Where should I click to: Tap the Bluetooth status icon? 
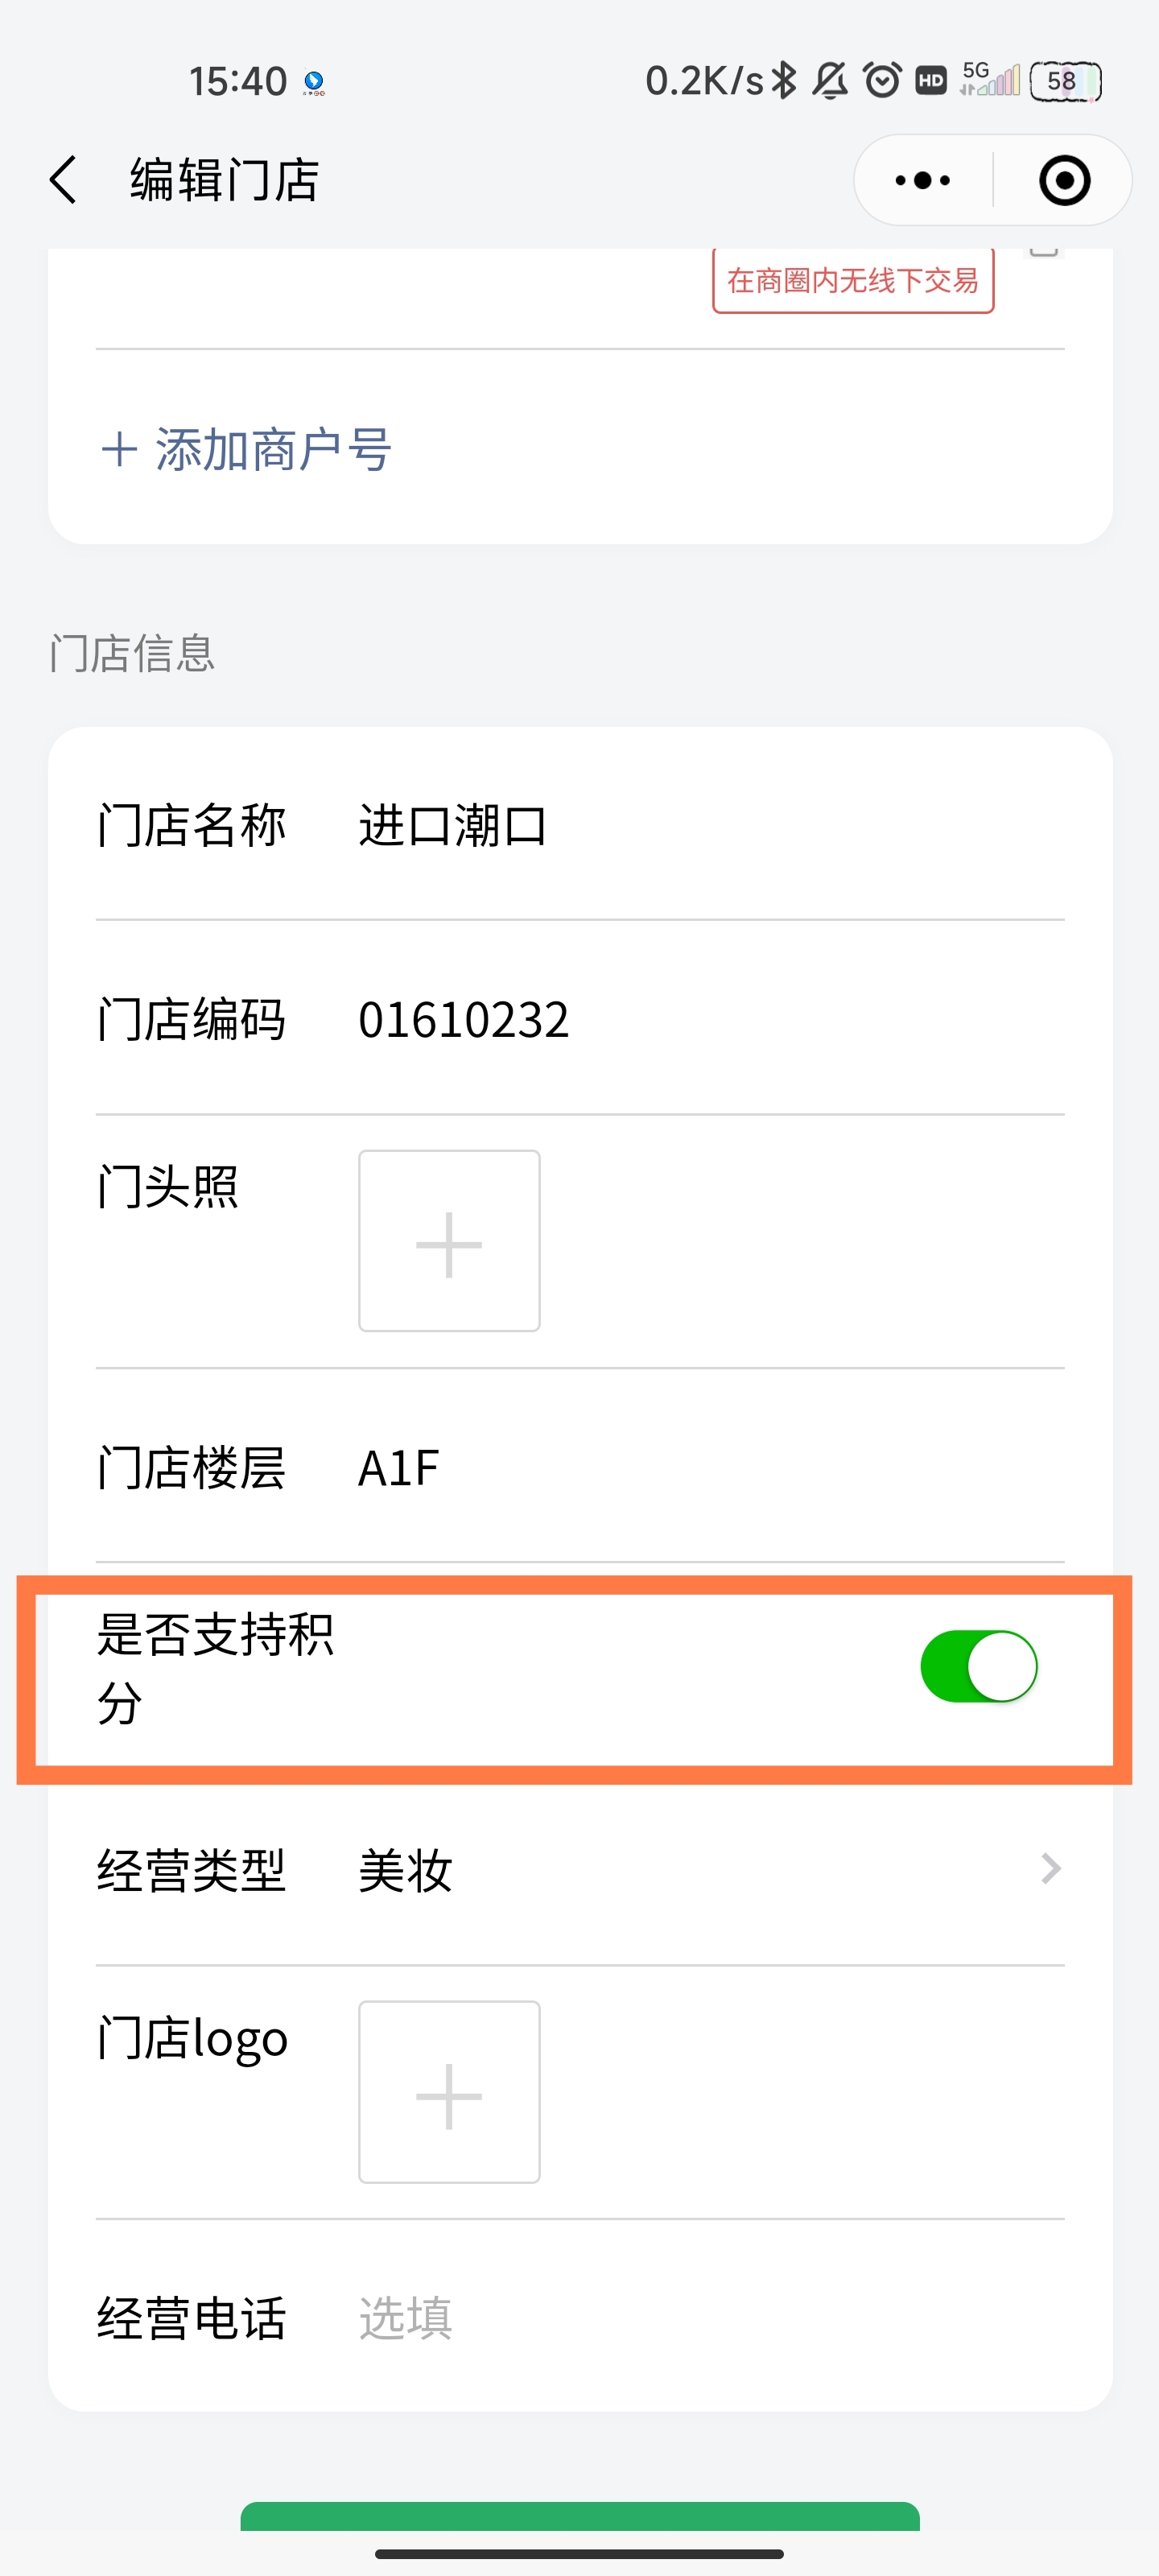[784, 80]
